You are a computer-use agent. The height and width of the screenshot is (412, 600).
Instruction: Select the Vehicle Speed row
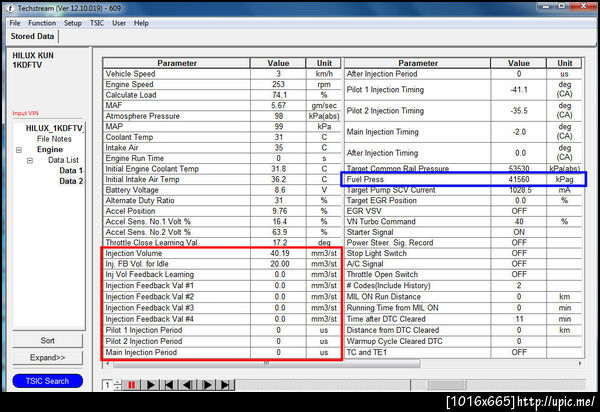point(222,74)
